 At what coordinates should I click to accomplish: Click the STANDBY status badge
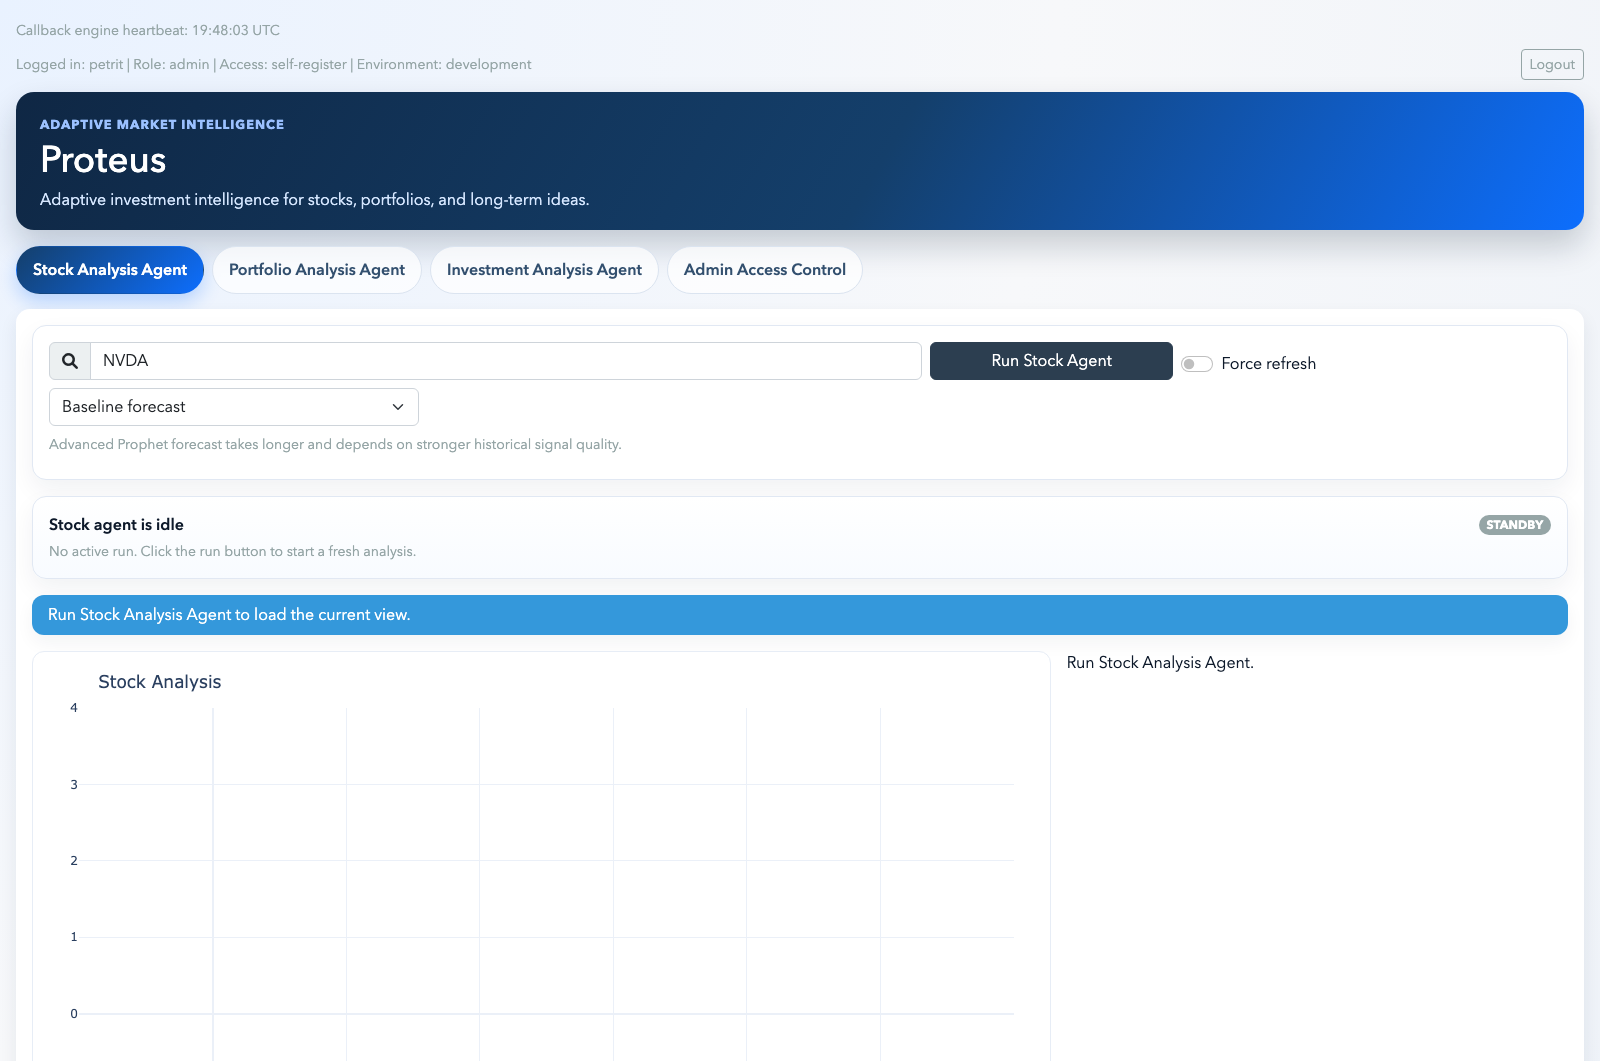pos(1514,524)
